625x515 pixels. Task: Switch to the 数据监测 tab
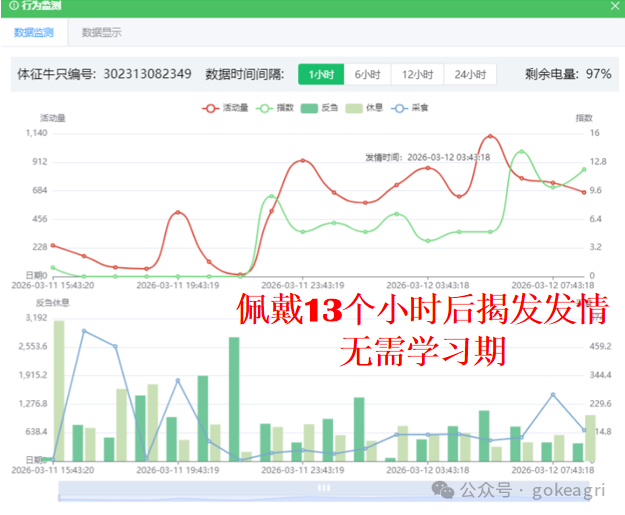coord(34,32)
